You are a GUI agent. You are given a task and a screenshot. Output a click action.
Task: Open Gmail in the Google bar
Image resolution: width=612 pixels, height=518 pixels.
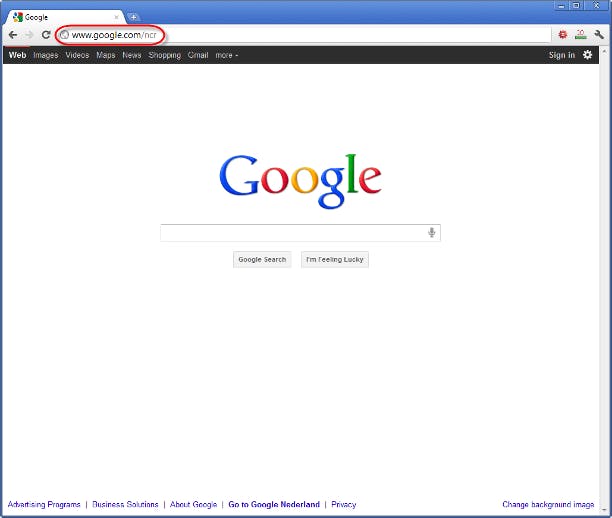tap(198, 55)
